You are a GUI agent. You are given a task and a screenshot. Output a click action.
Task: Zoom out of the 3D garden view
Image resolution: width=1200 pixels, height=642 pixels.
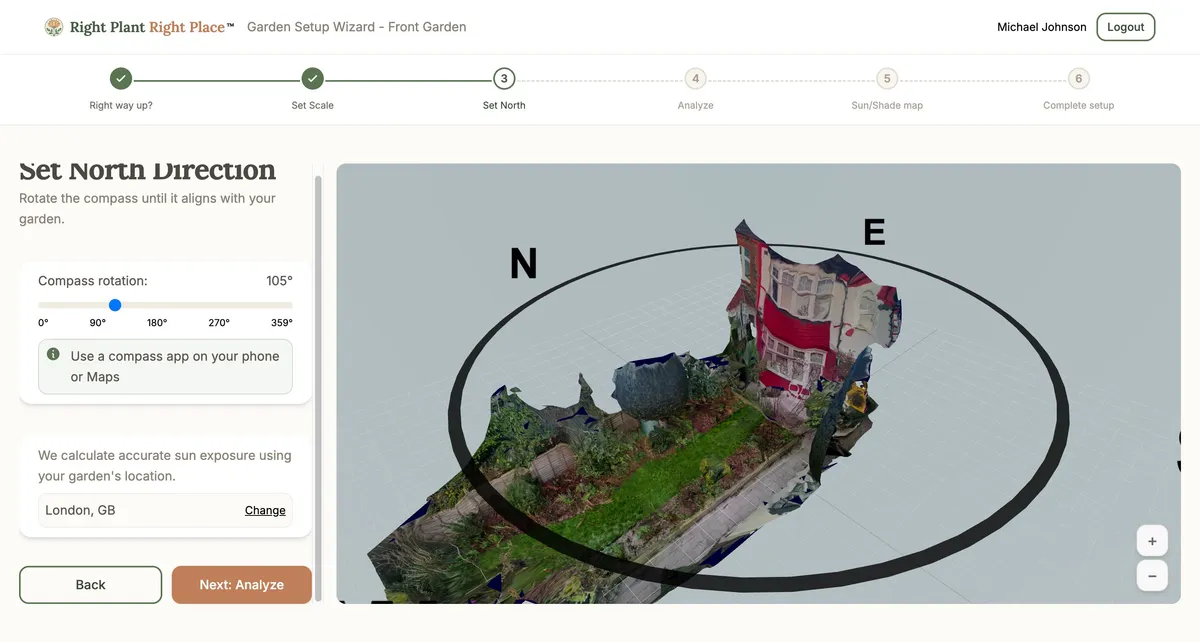click(1152, 576)
